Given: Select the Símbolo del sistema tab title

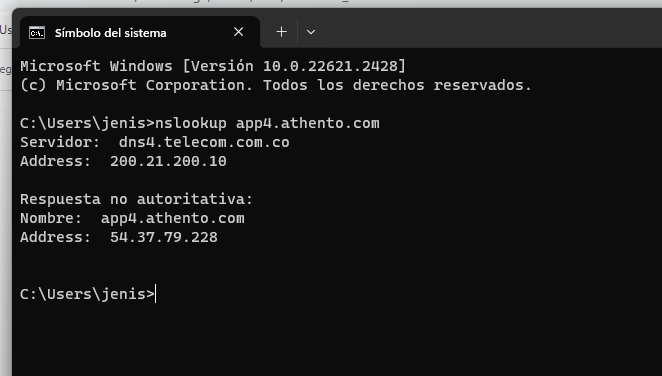Looking at the screenshot, I should [111, 33].
